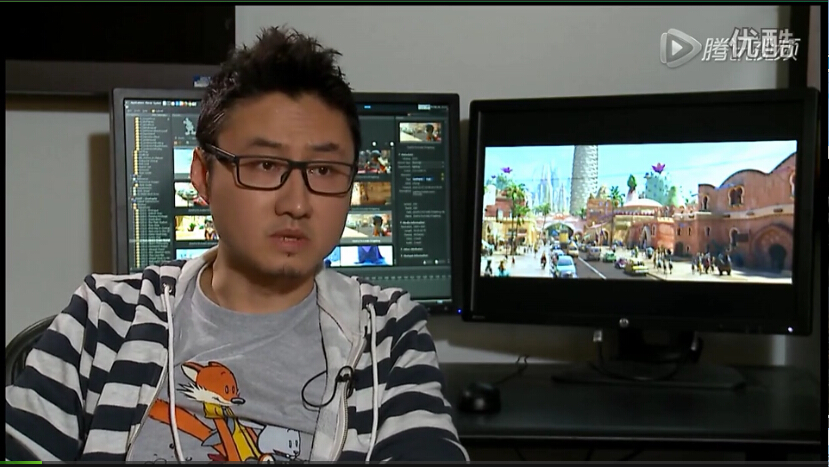Select the top preview thumbnail in the right panel of the left monitor
829x467 pixels.
420,133
